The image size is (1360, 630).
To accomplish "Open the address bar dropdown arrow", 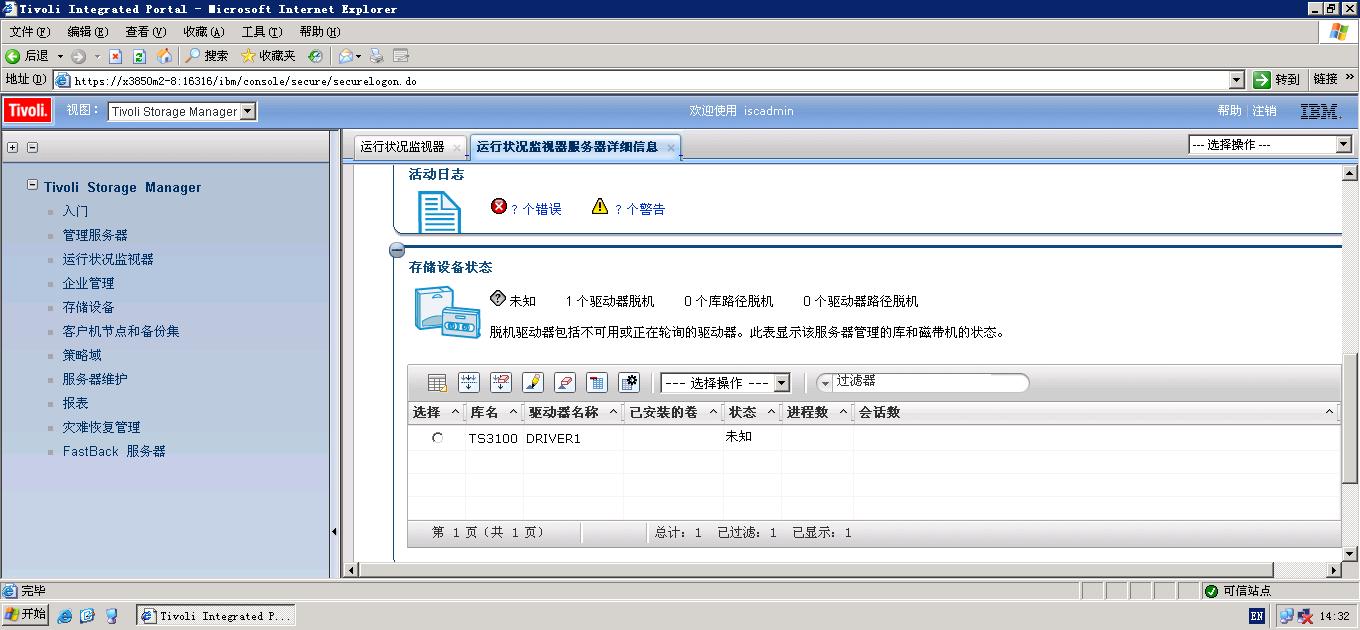I will click(x=1236, y=80).
